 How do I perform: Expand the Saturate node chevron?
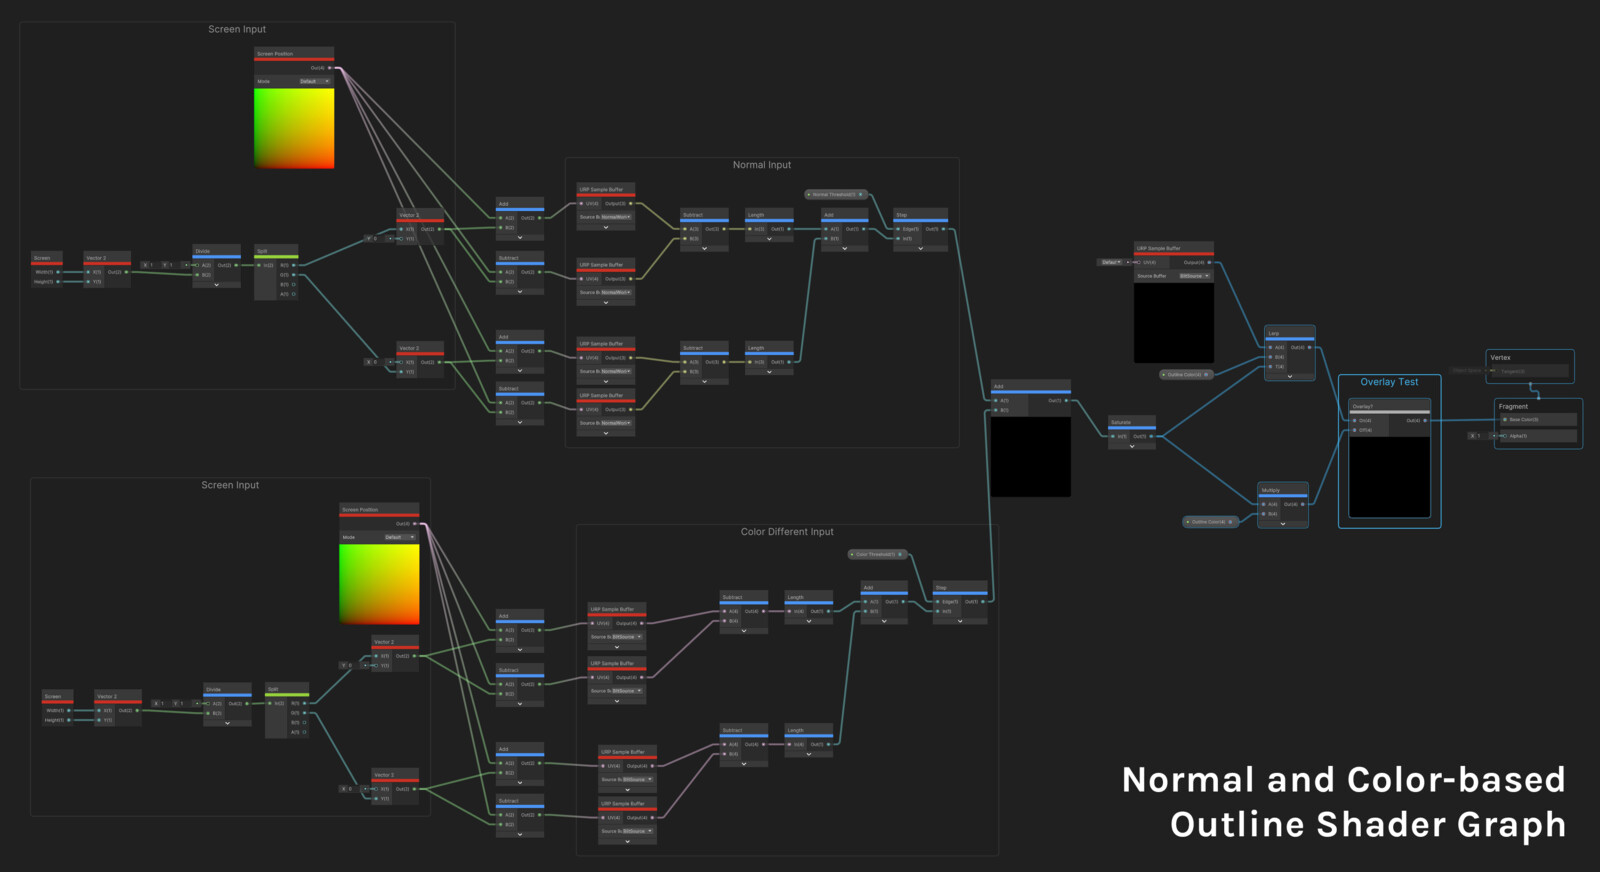(1132, 446)
